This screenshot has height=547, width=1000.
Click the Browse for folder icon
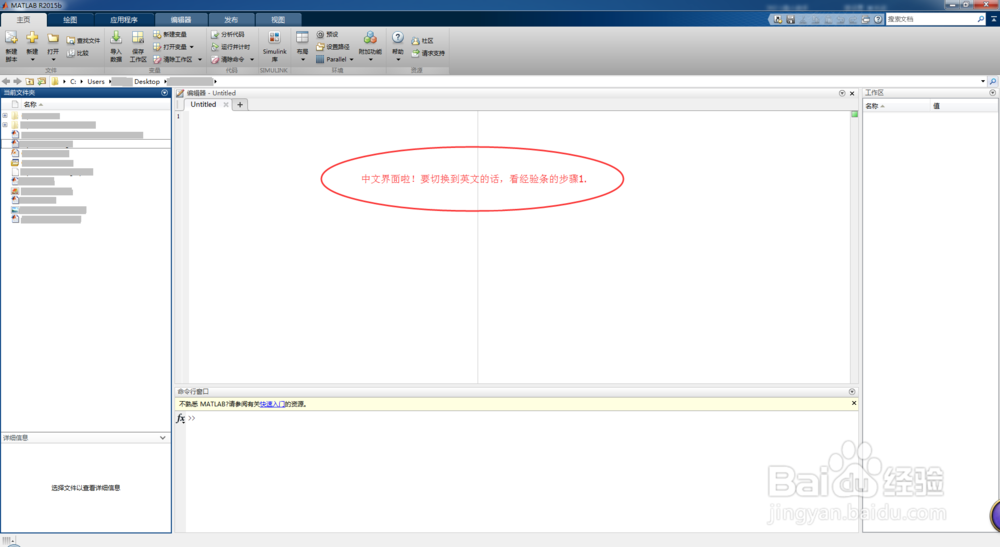click(41, 82)
